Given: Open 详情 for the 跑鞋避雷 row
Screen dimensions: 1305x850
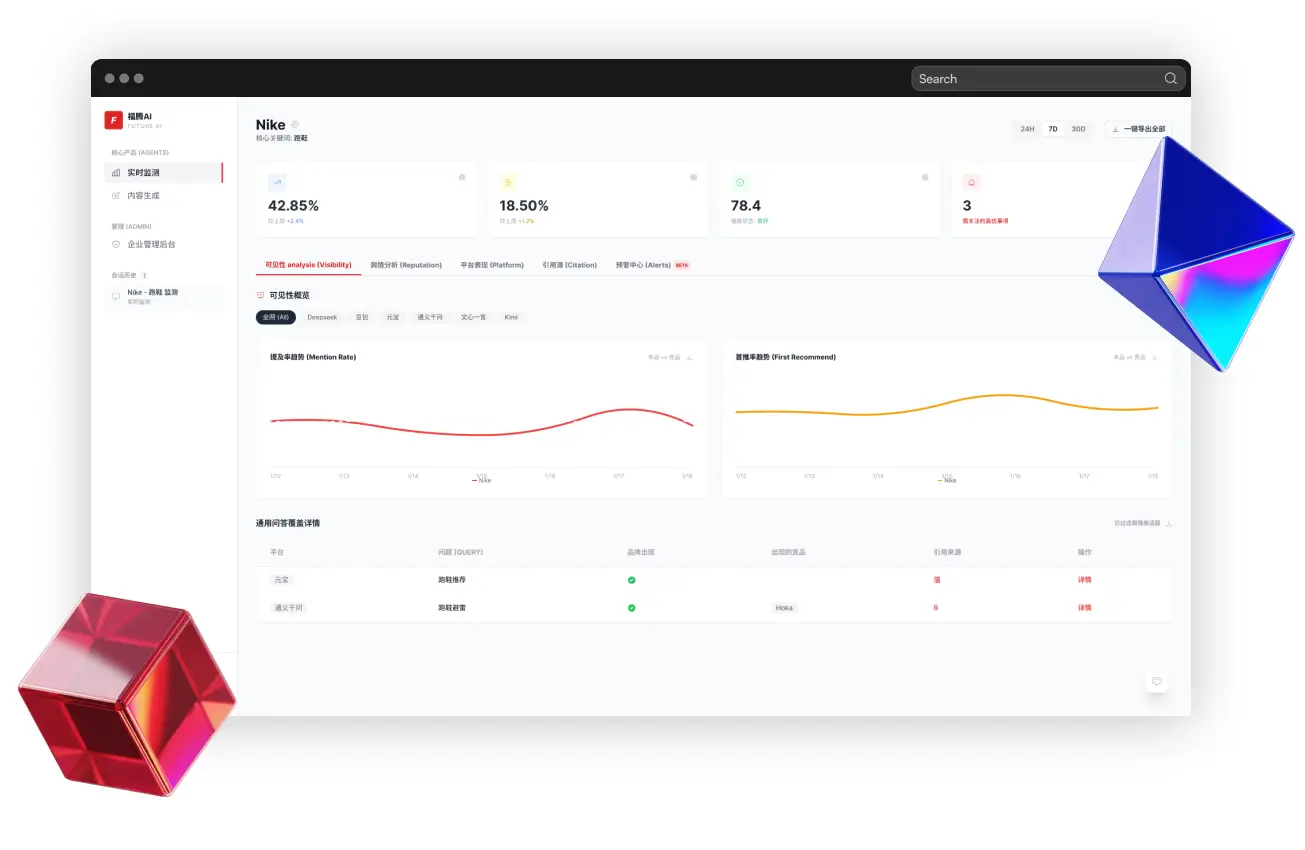Looking at the screenshot, I should [1084, 608].
